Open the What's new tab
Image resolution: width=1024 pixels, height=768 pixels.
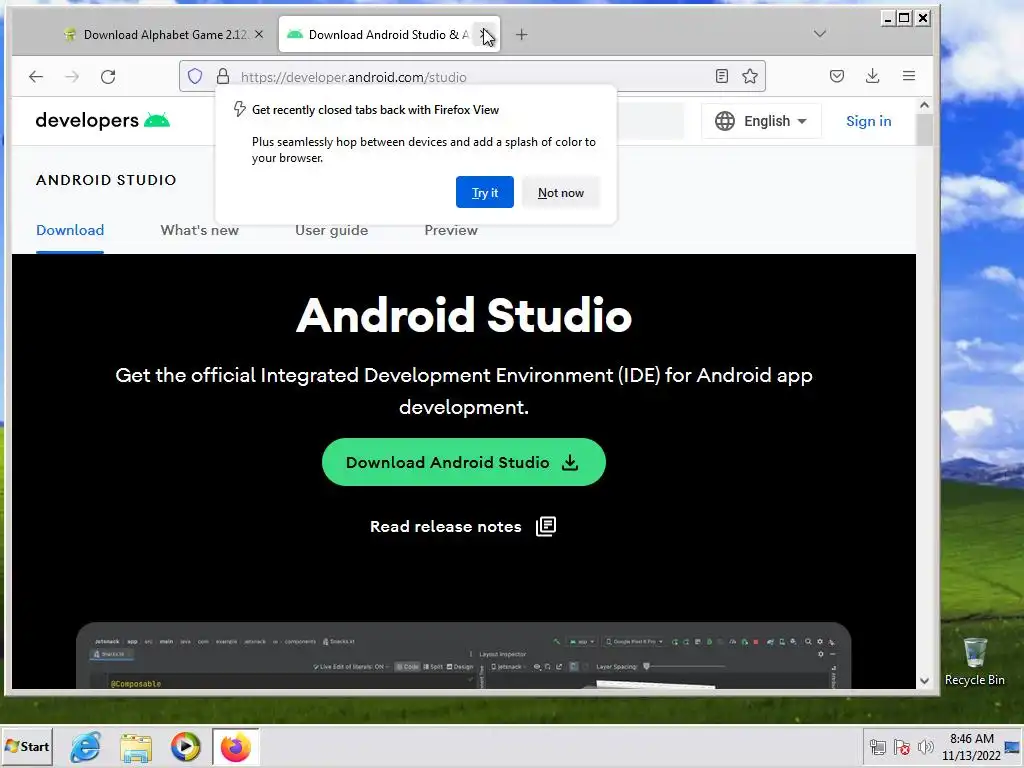coord(200,231)
